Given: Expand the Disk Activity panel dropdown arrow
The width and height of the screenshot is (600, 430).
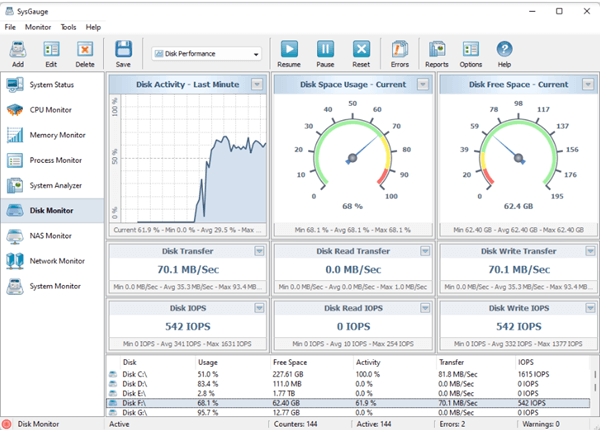Looking at the screenshot, I should click(258, 85).
